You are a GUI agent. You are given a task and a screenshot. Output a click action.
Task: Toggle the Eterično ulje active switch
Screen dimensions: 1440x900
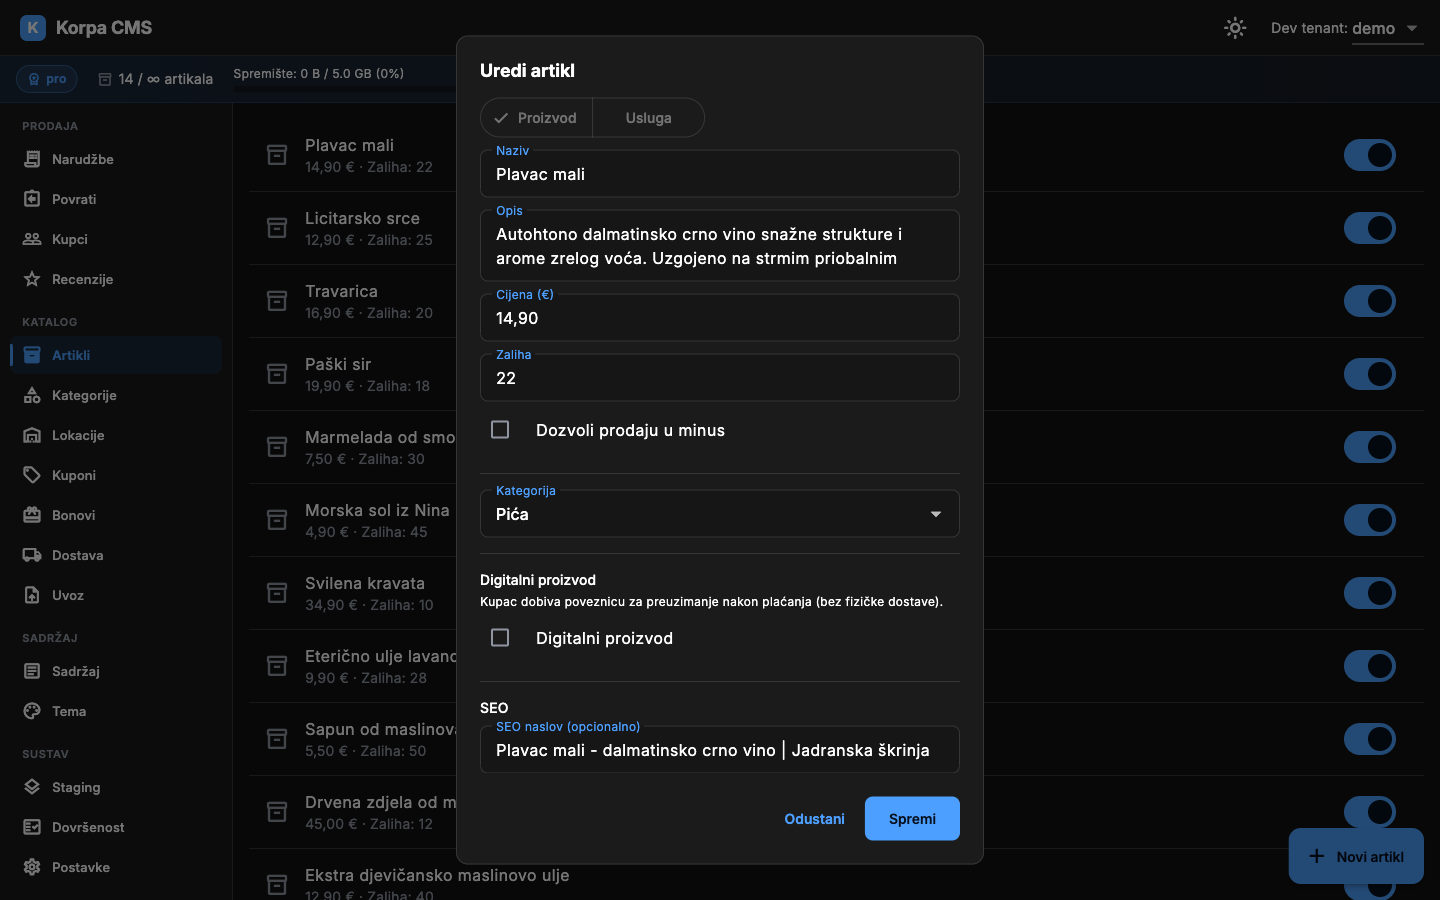pos(1370,666)
